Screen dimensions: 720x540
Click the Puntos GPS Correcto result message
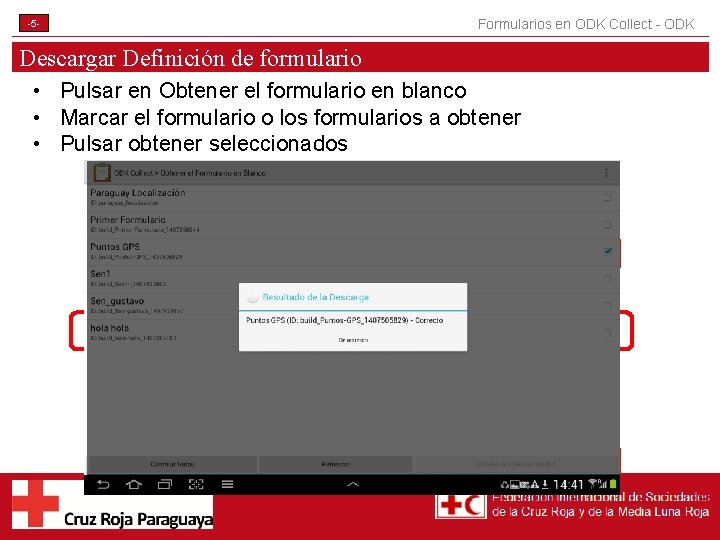coord(344,320)
